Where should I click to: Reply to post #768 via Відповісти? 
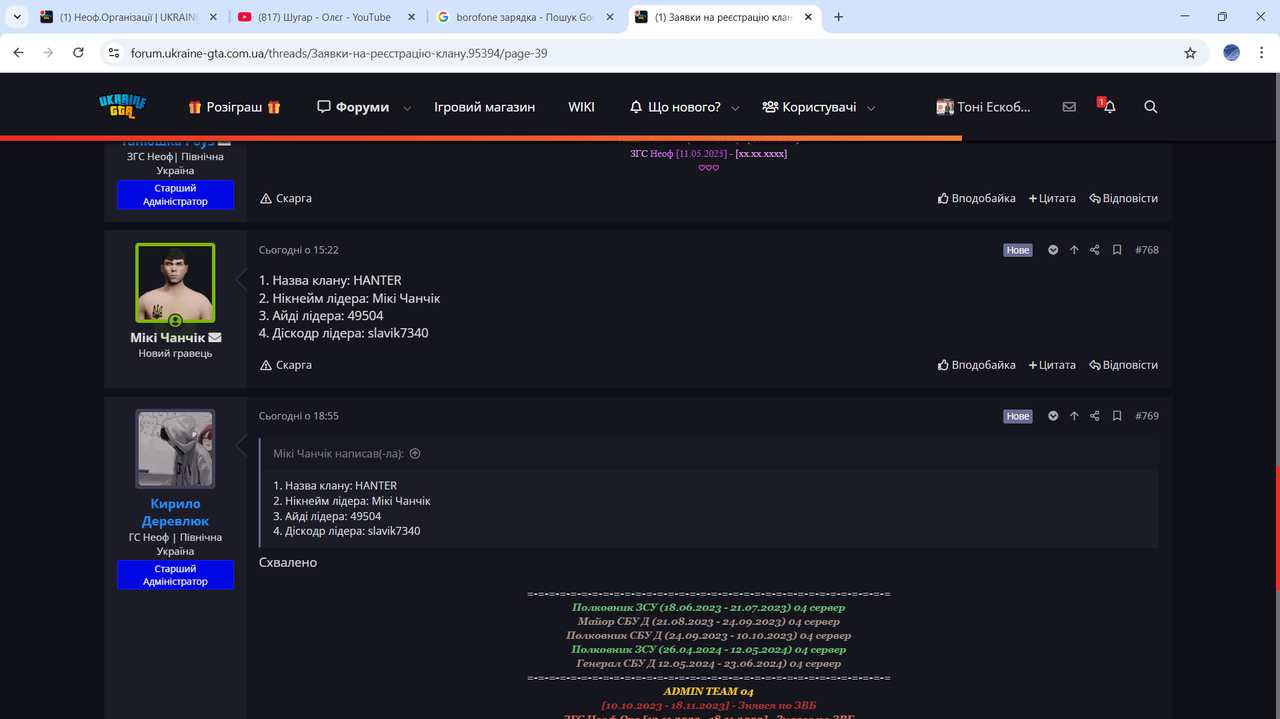(x=1123, y=365)
